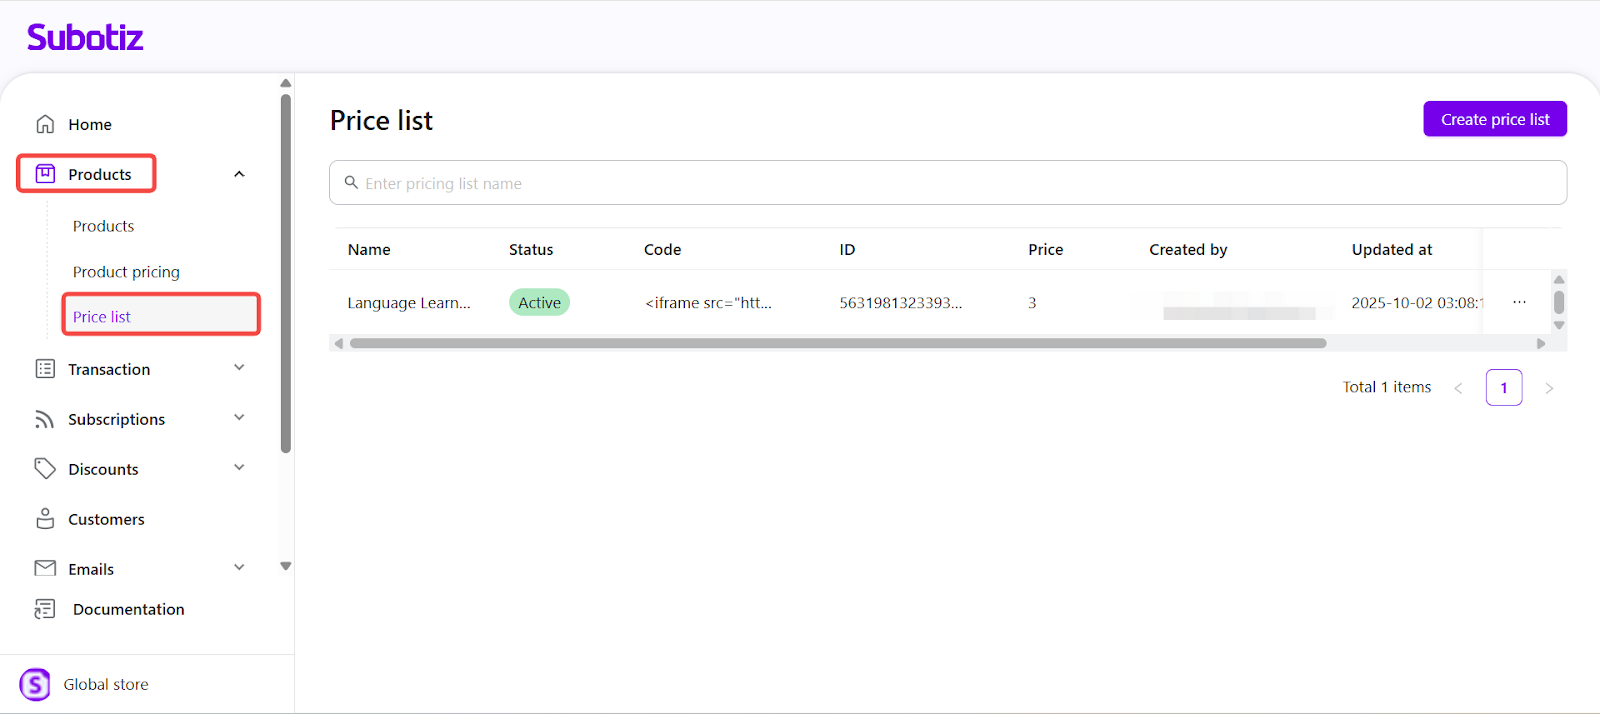Collapse the Products menu chevron
The width and height of the screenshot is (1600, 714).
click(x=239, y=174)
